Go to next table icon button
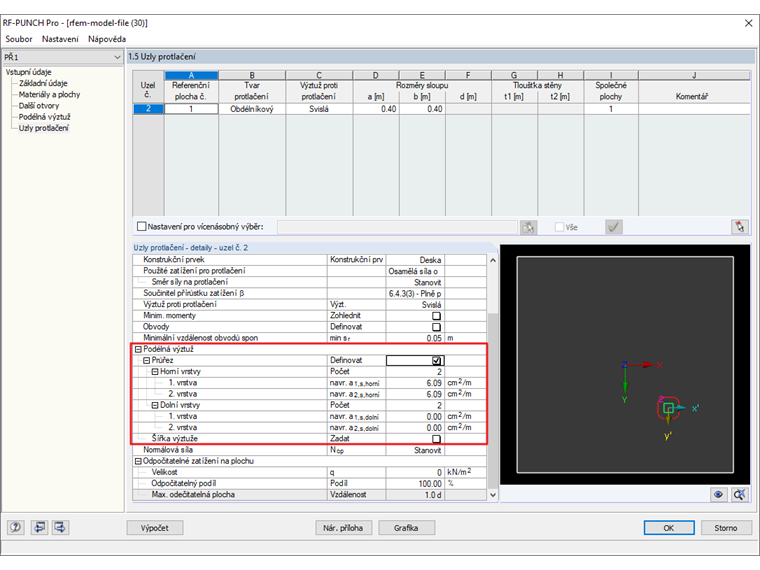The height and width of the screenshot is (570, 760). click(61, 527)
